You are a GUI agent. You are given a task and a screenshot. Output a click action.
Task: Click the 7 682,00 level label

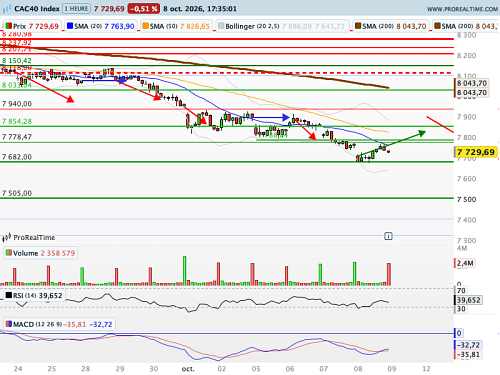click(17, 157)
